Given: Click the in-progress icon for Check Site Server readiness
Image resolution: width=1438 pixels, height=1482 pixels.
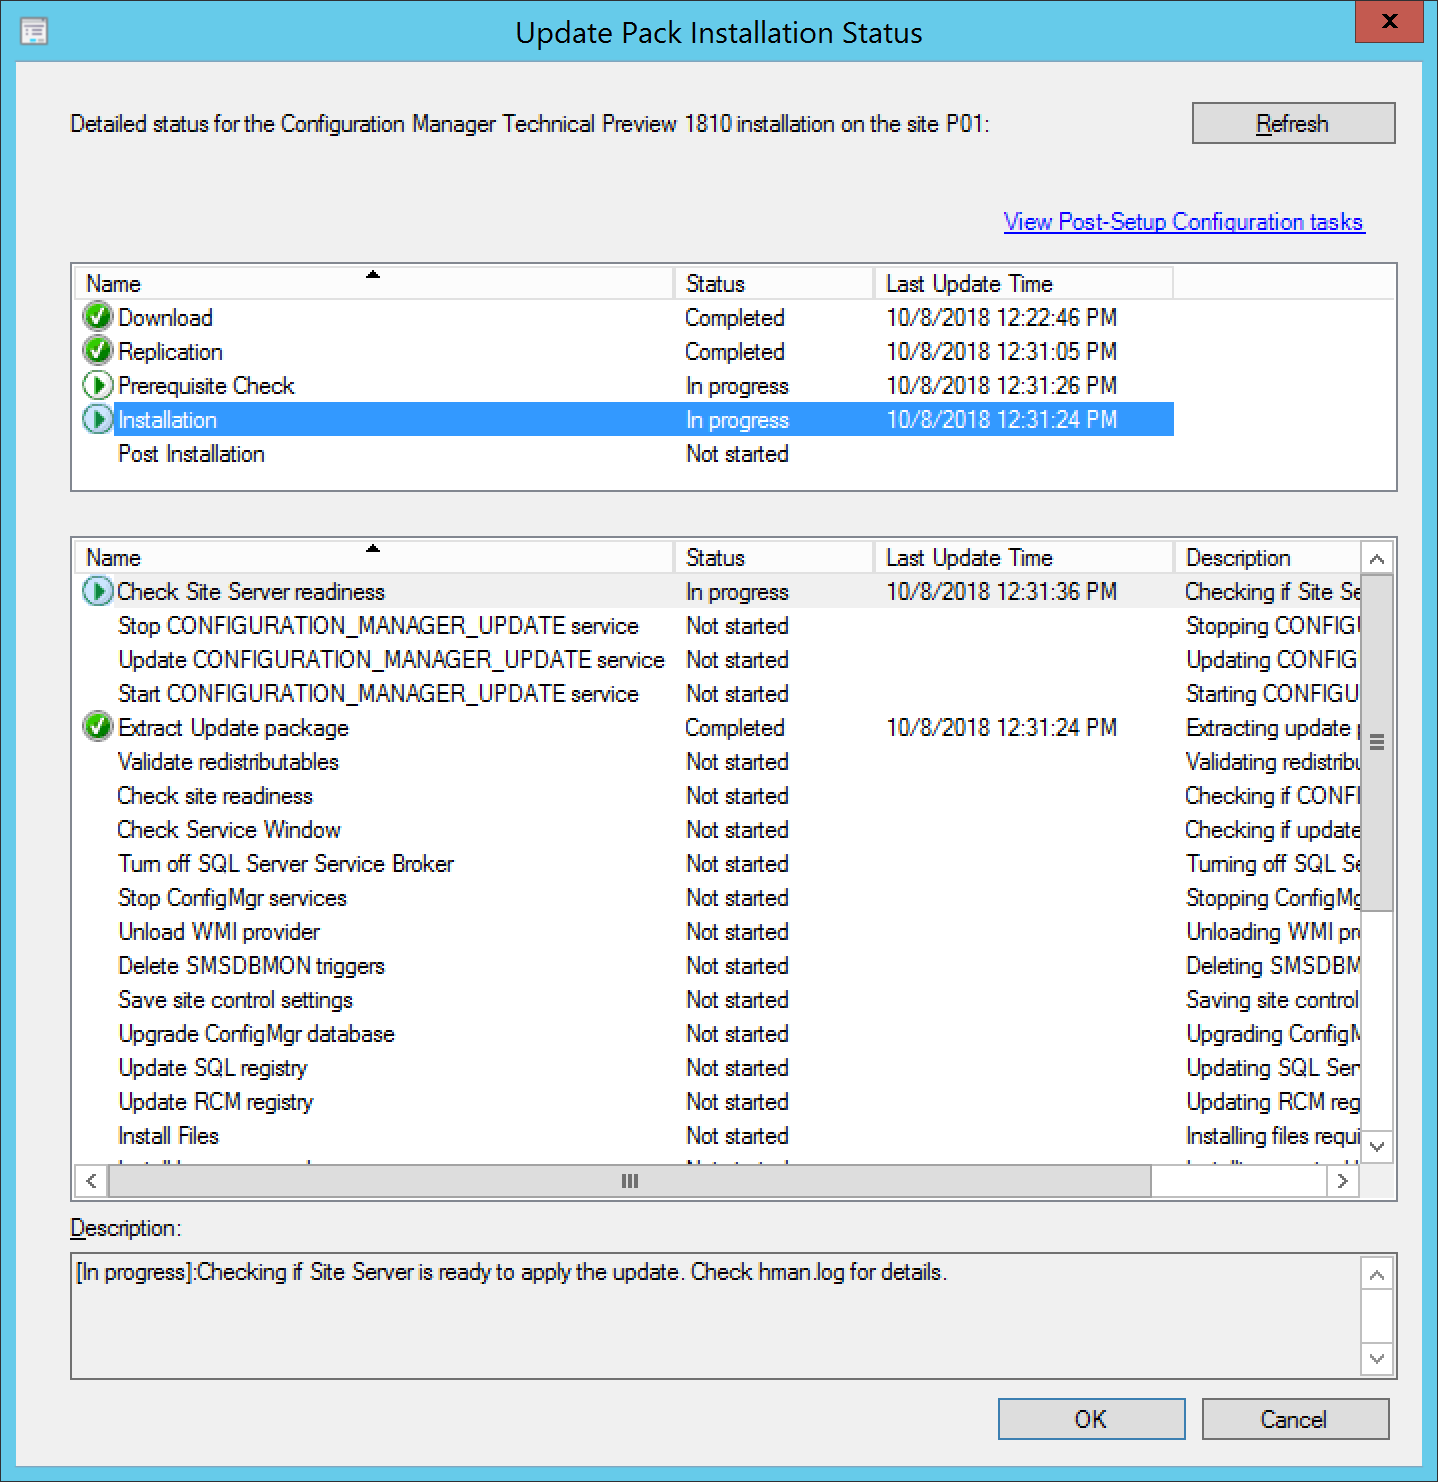Looking at the screenshot, I should tap(97, 592).
